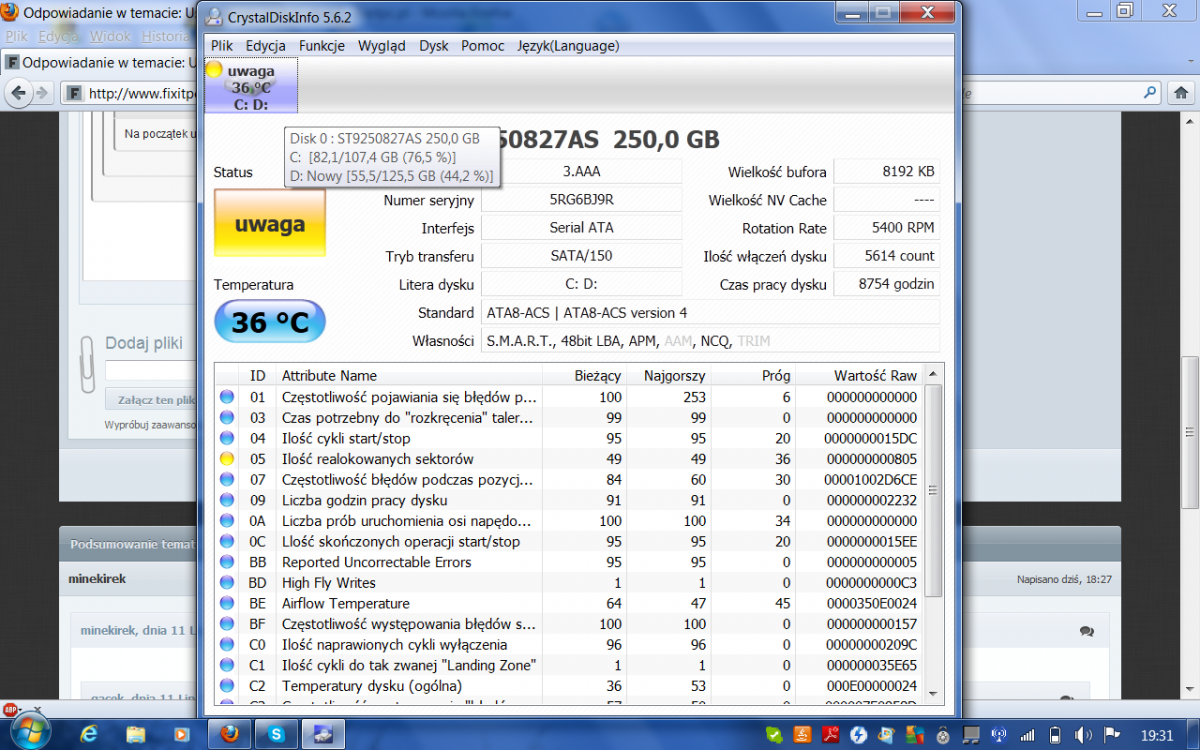The image size is (1200, 750).
Task: Click status orb for High Fly Writes row
Action: (x=227, y=583)
